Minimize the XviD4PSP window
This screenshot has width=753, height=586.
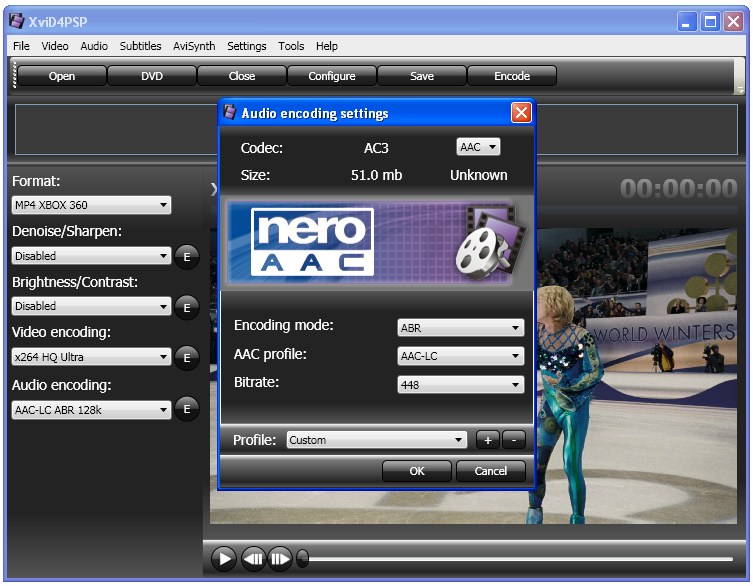click(x=687, y=22)
